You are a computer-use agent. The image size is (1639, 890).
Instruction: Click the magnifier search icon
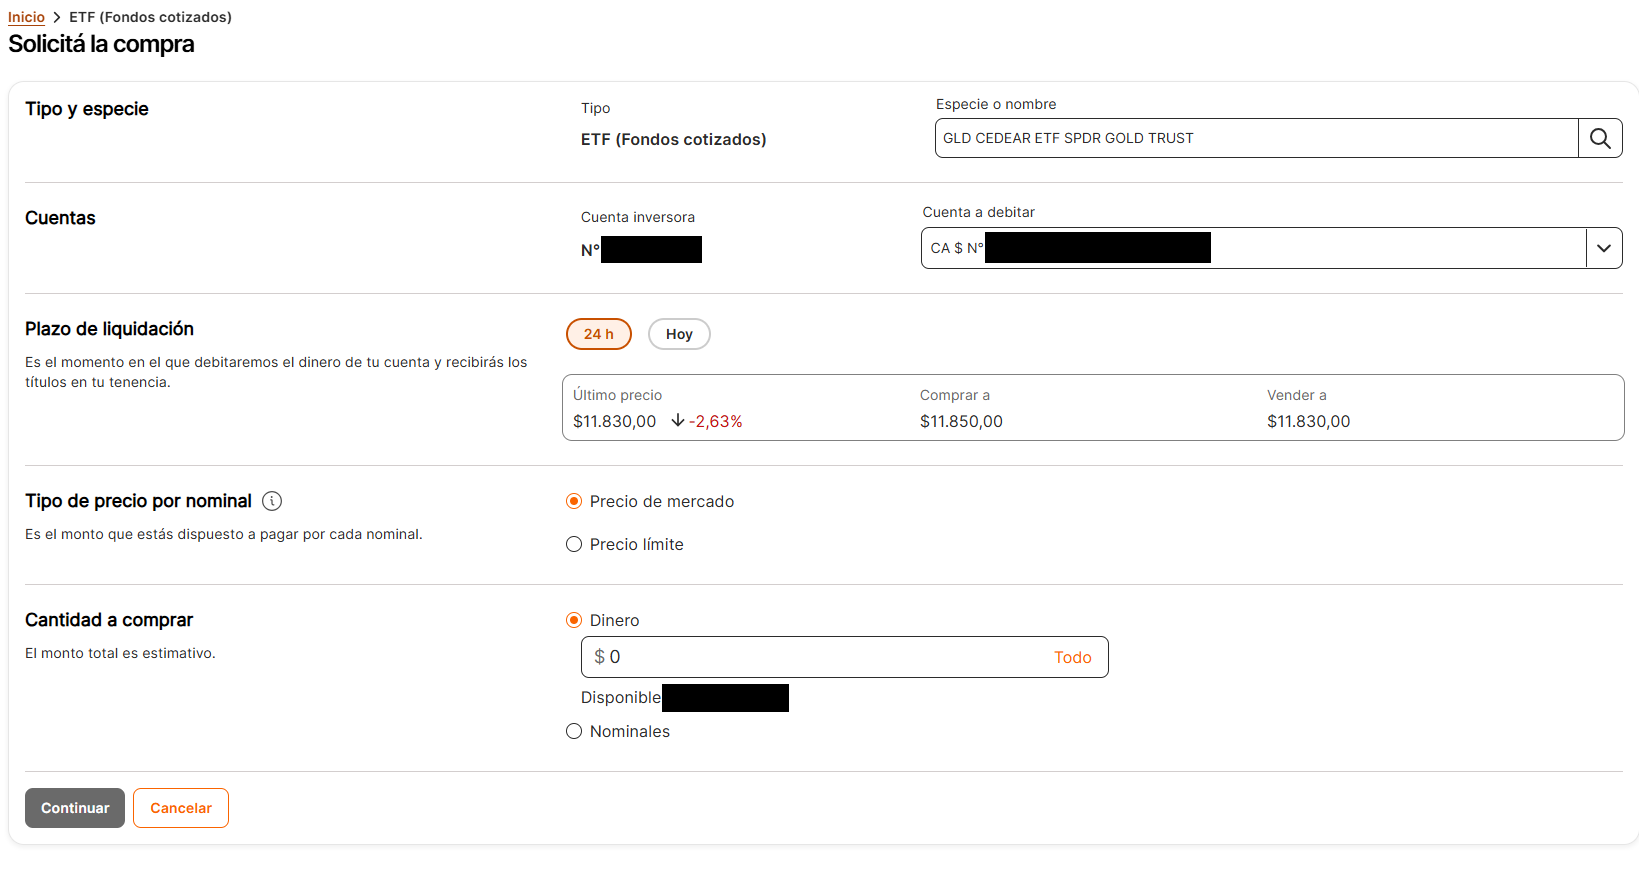1600,138
